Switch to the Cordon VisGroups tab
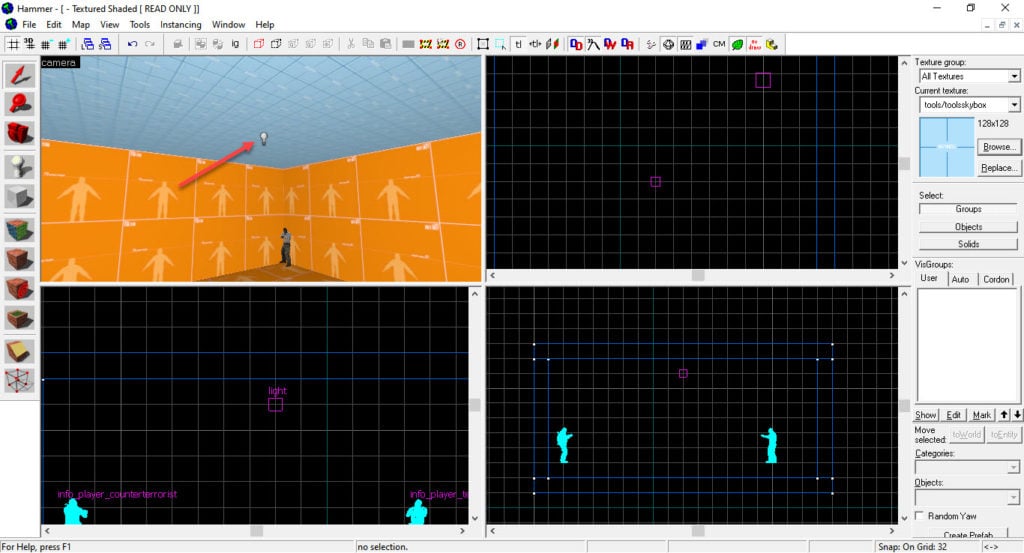 [x=996, y=279]
